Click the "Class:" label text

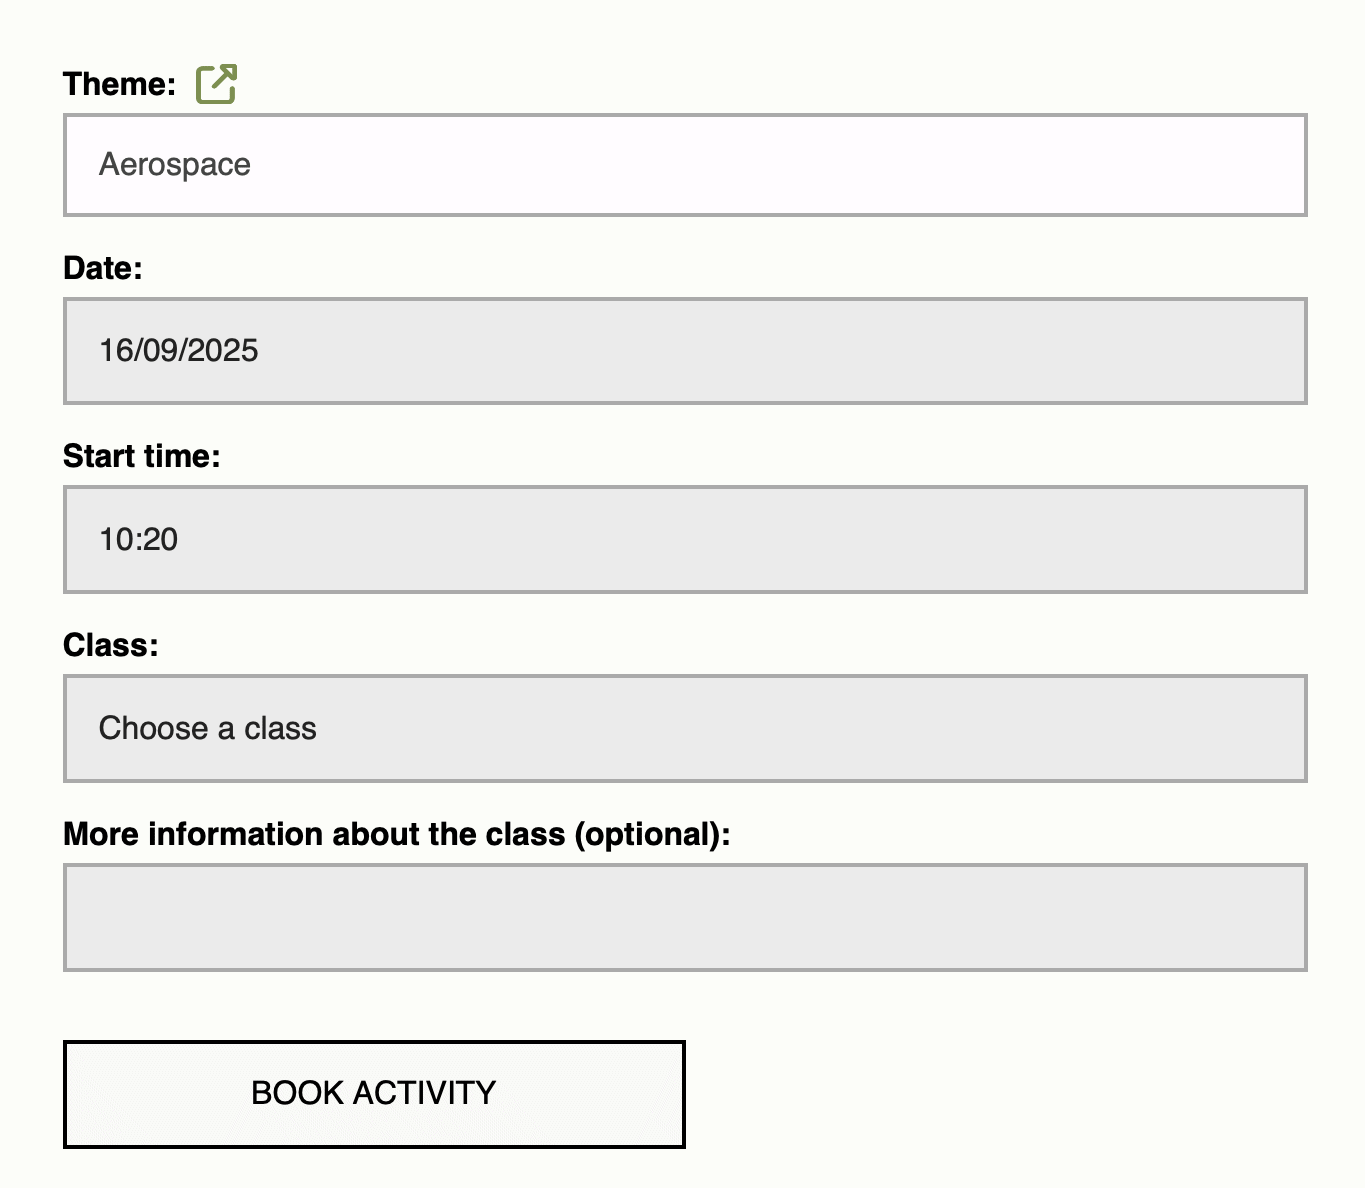[110, 645]
